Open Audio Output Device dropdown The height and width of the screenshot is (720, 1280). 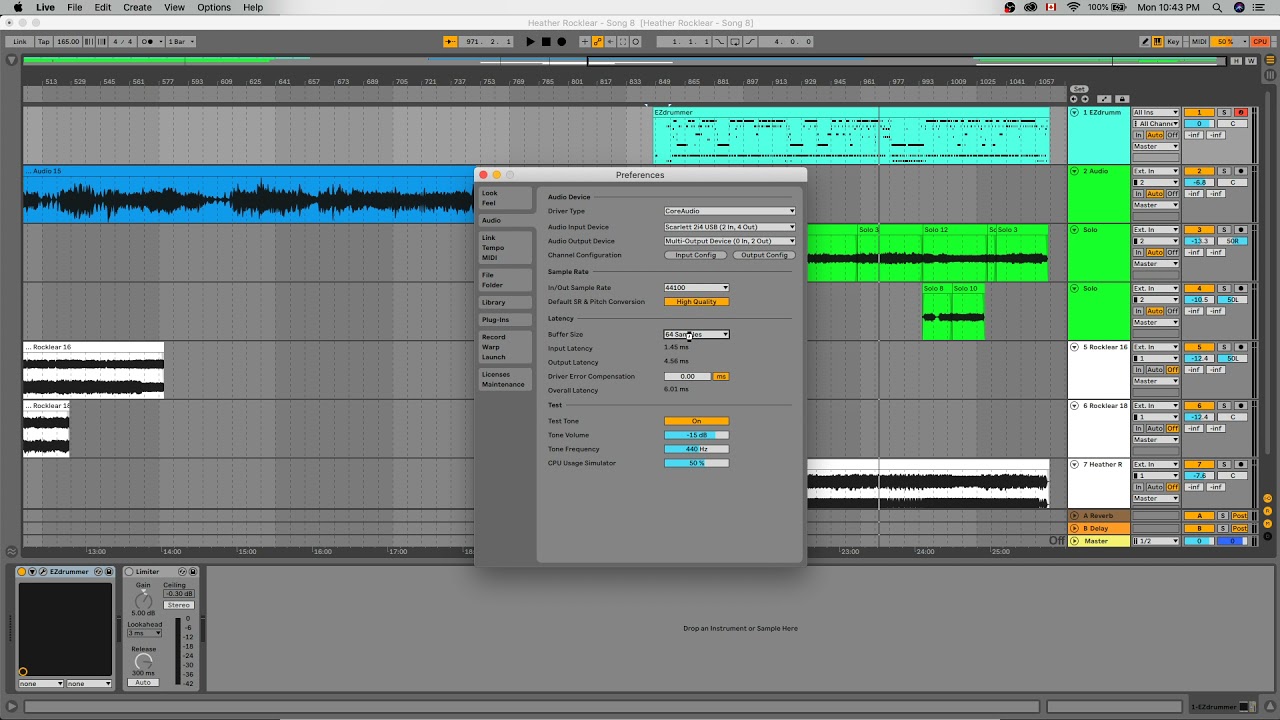pos(730,241)
